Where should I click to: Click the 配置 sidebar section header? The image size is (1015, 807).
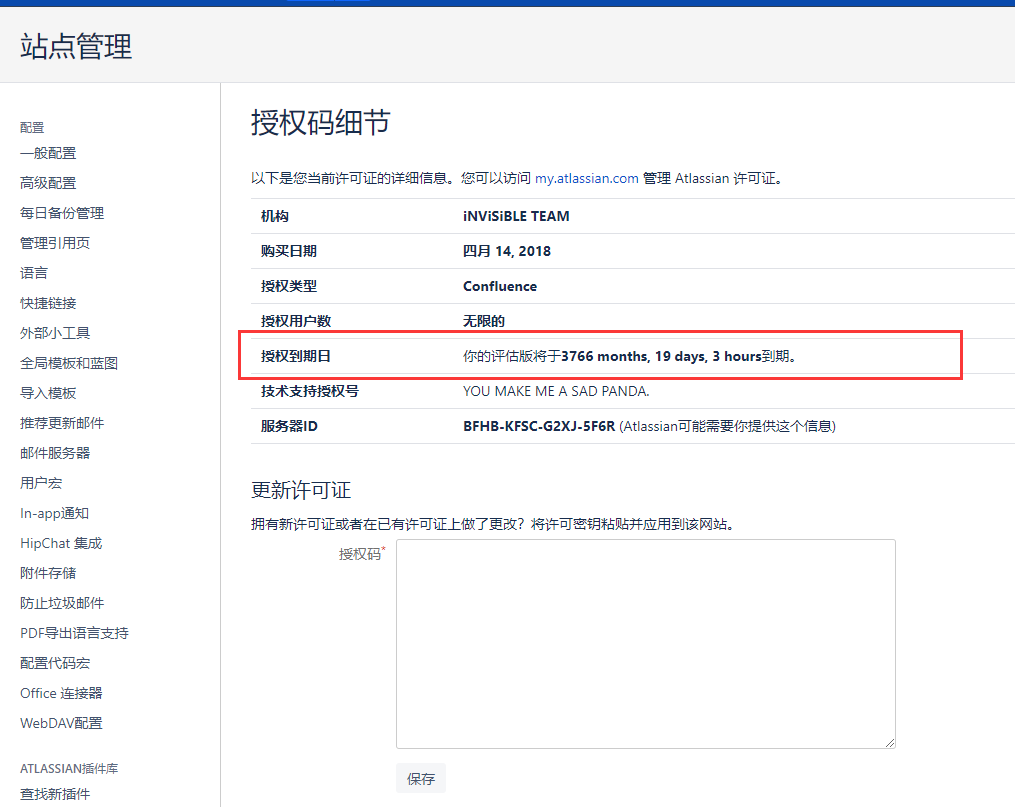pyautogui.click(x=32, y=127)
